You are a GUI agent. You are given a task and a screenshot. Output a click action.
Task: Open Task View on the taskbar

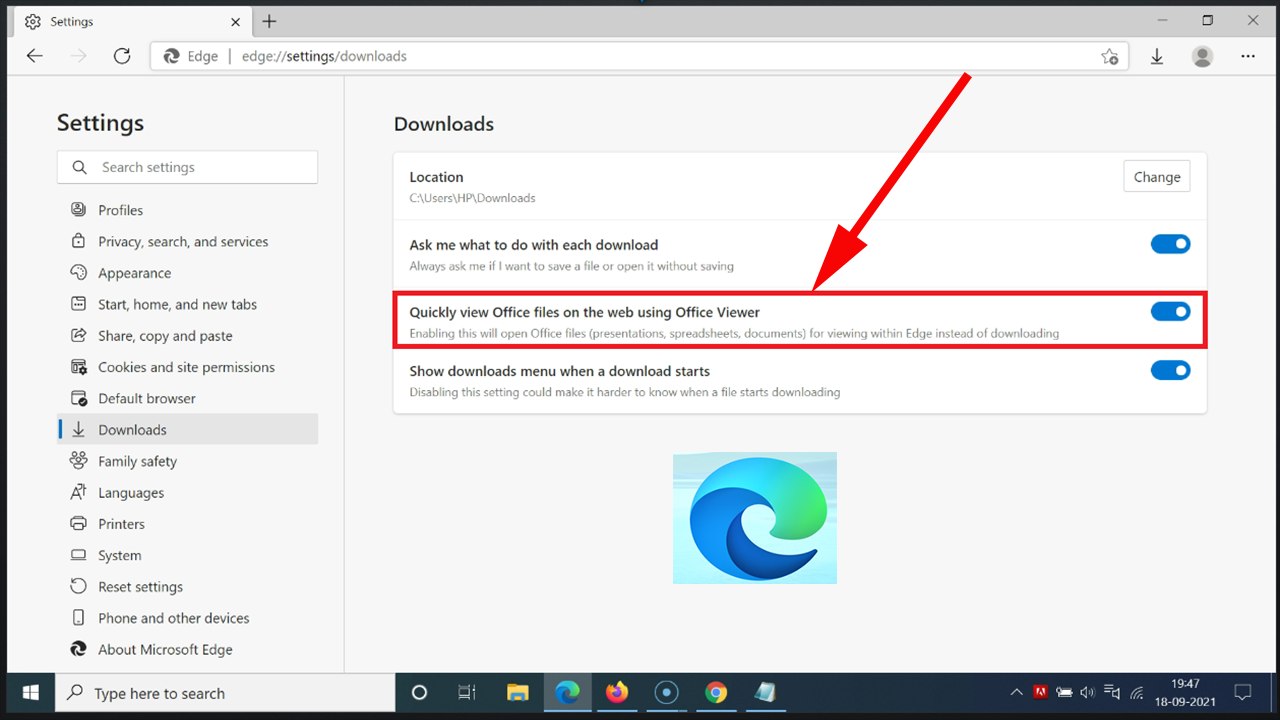467,692
